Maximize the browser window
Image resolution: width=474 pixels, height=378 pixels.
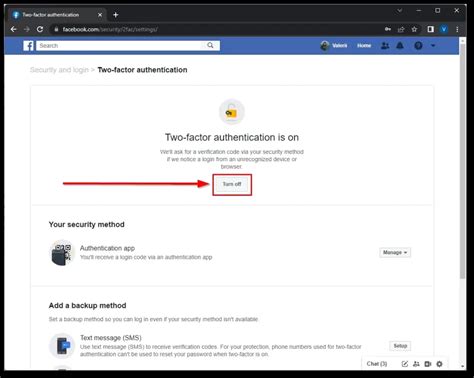438,11
